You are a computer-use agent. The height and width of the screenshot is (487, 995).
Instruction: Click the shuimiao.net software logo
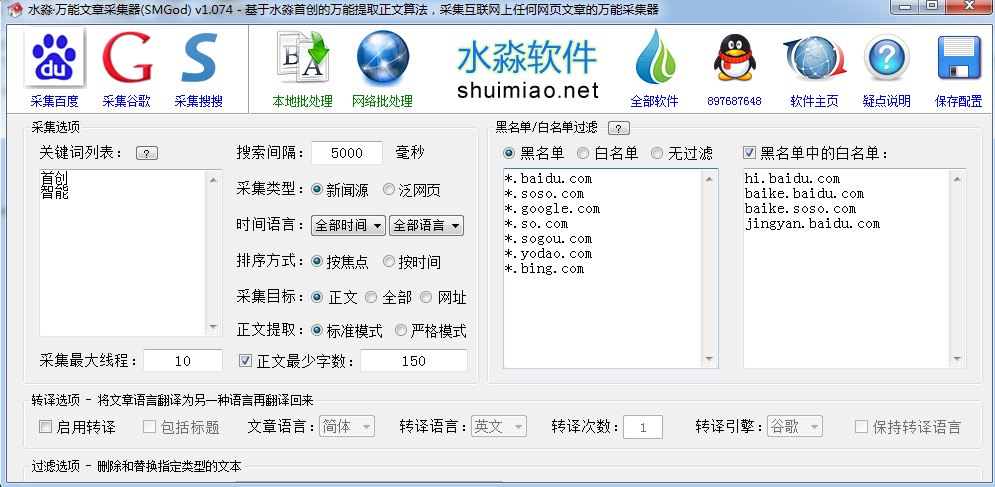[527, 69]
